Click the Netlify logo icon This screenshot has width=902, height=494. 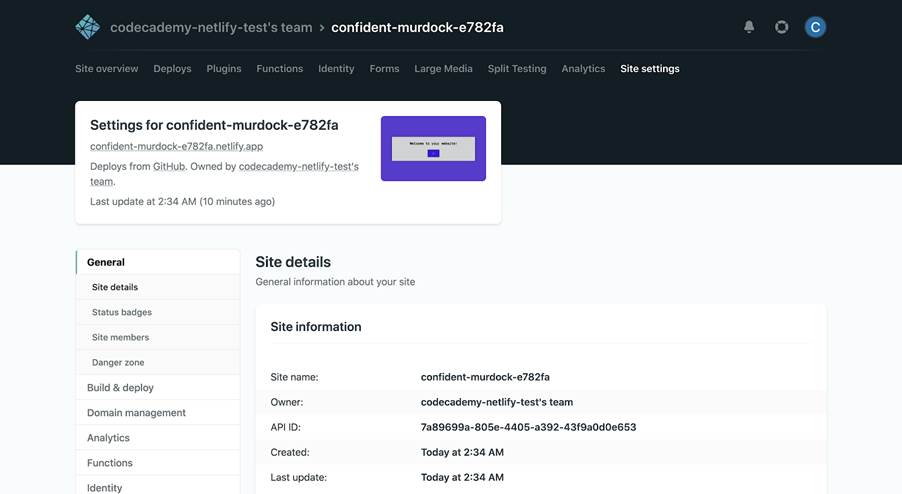[88, 27]
